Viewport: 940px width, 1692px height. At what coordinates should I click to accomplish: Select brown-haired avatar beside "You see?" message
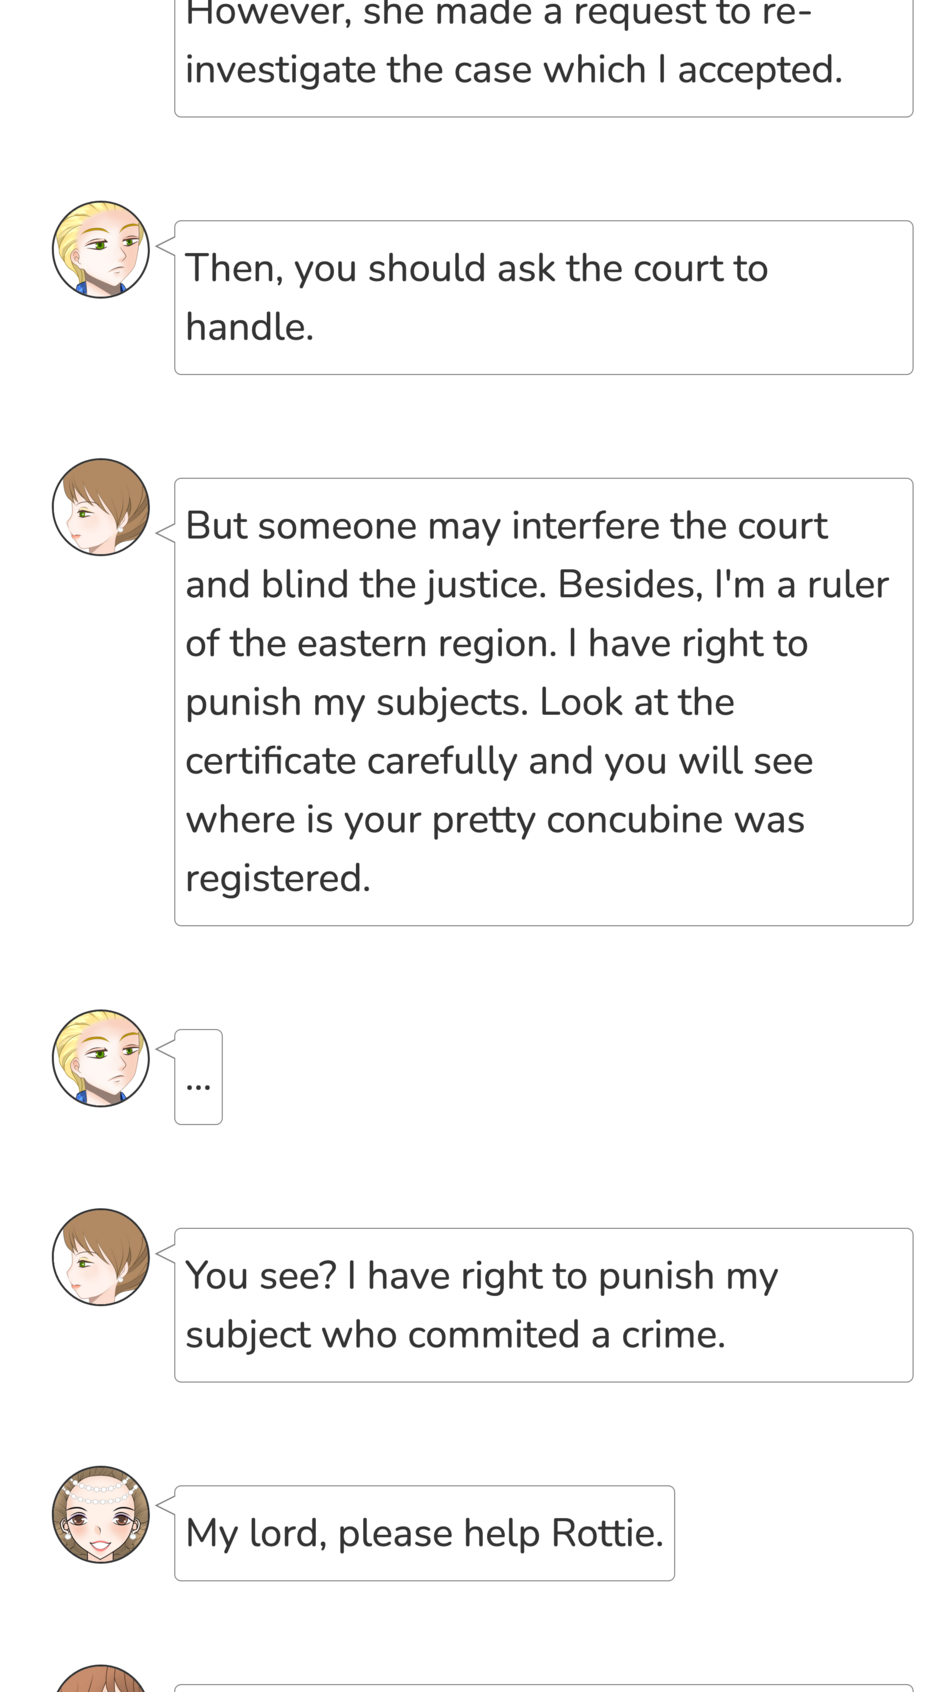(101, 1257)
